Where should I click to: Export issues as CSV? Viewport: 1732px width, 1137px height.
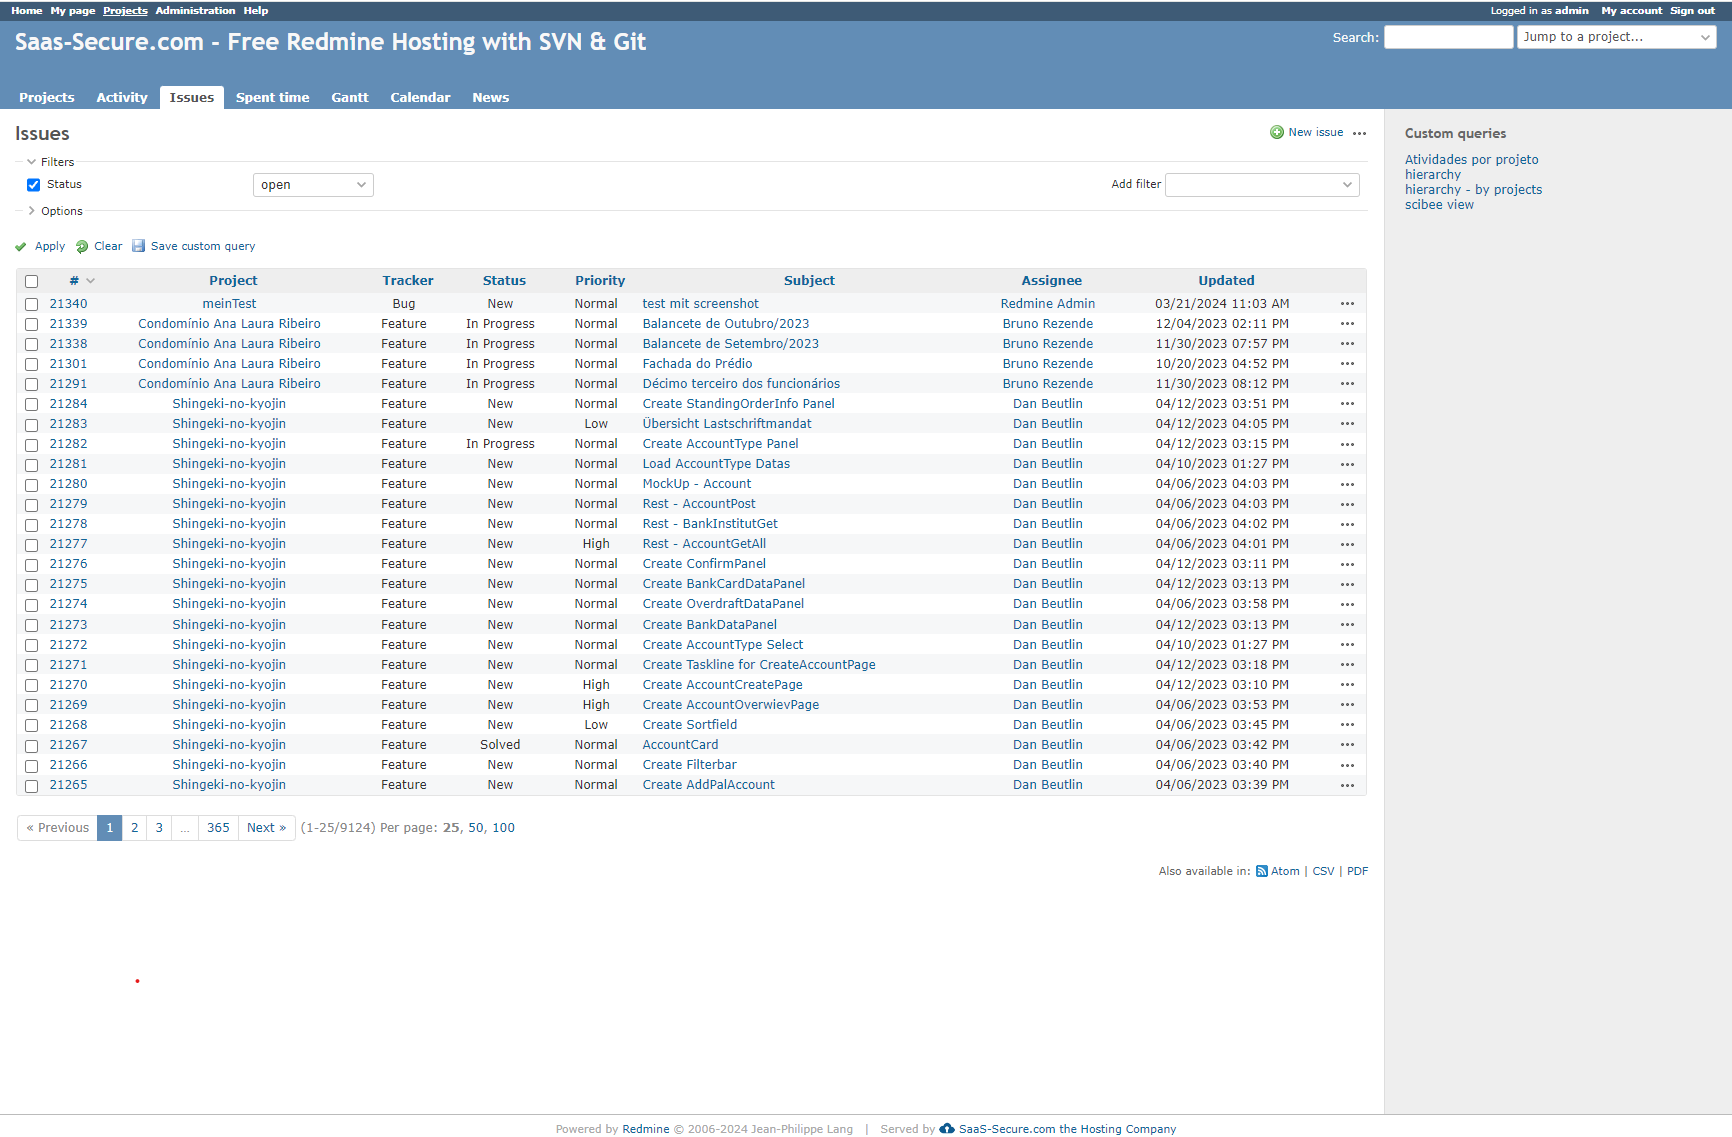click(1323, 872)
